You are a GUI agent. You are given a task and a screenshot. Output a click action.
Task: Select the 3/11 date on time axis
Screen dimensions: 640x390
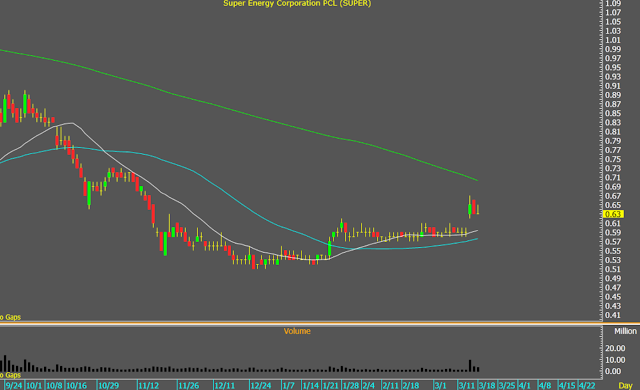467,386
